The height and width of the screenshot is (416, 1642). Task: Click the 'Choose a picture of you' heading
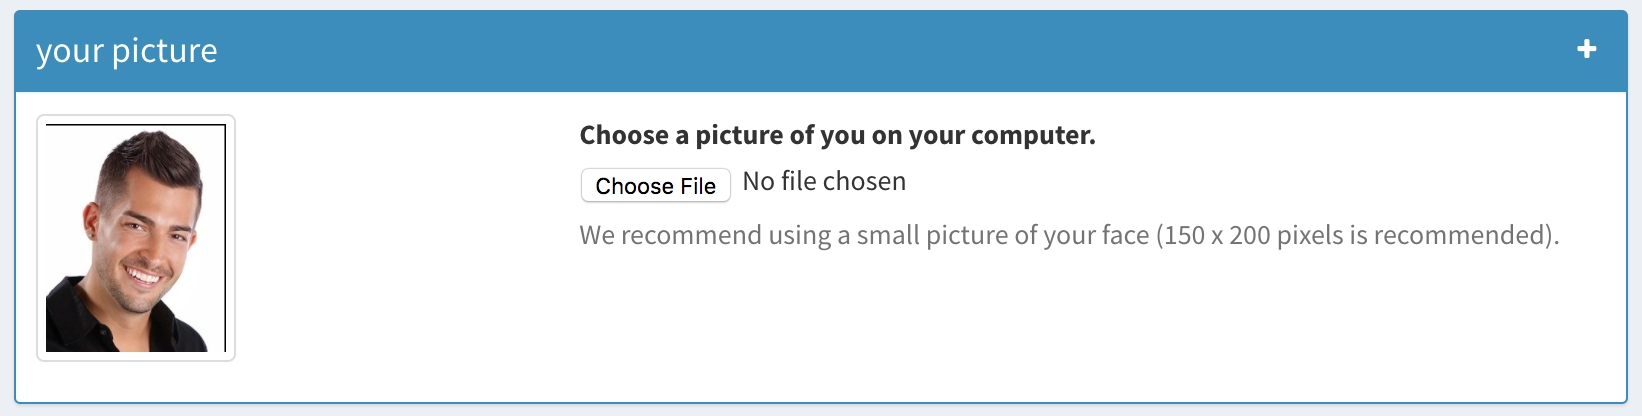837,135
